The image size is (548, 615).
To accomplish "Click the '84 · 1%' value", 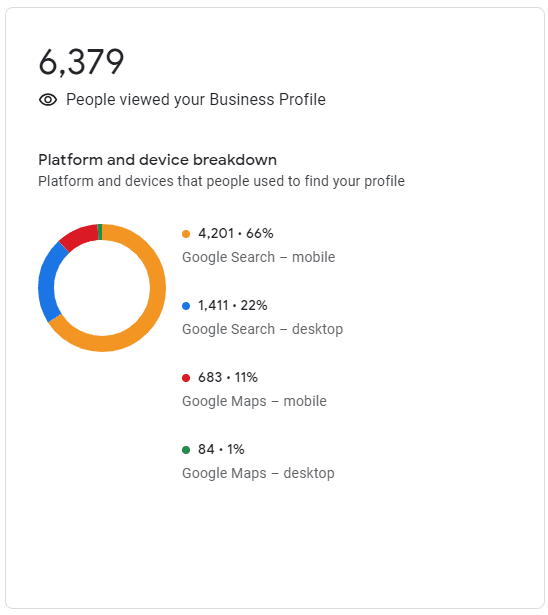I will pyautogui.click(x=221, y=449).
